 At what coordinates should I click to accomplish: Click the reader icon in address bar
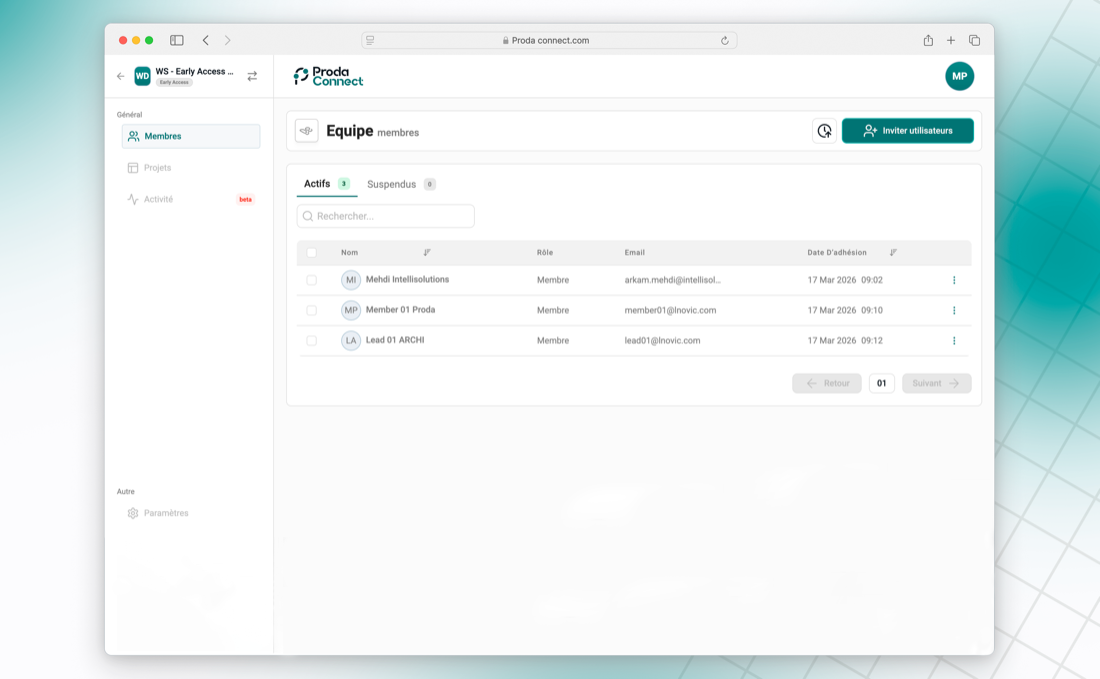pos(370,40)
